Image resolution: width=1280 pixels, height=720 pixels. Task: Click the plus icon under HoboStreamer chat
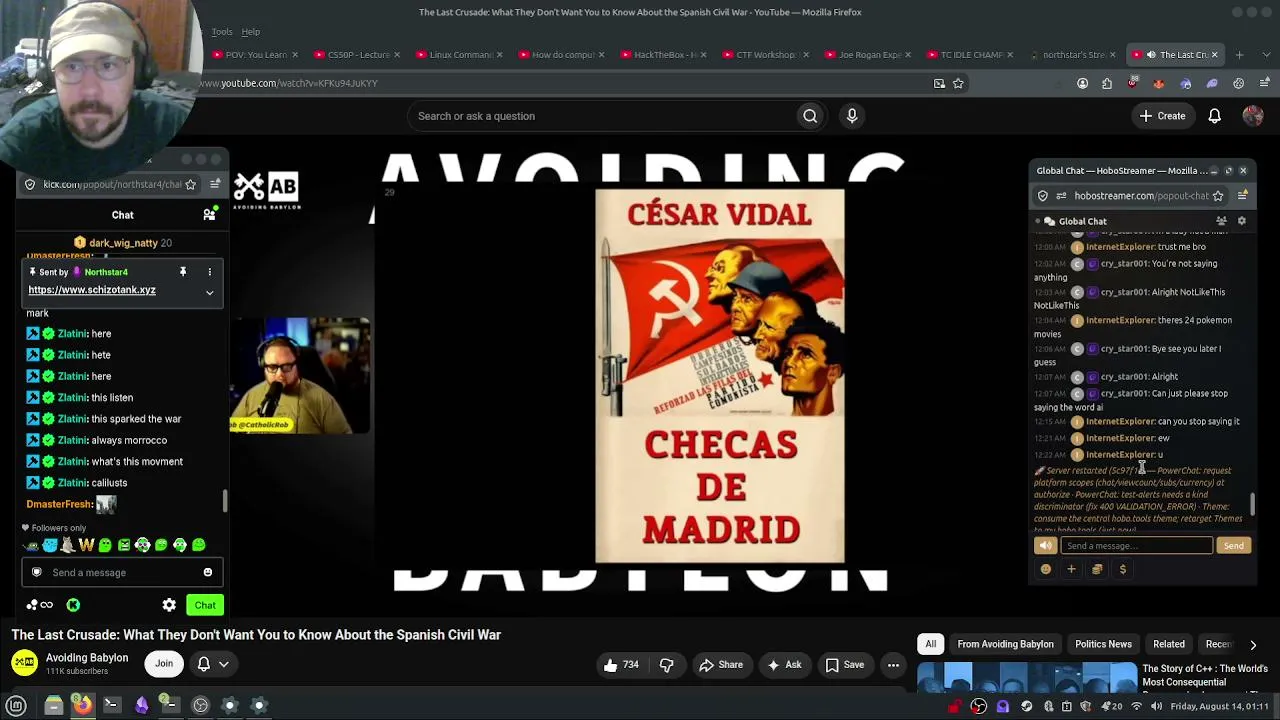tap(1071, 569)
